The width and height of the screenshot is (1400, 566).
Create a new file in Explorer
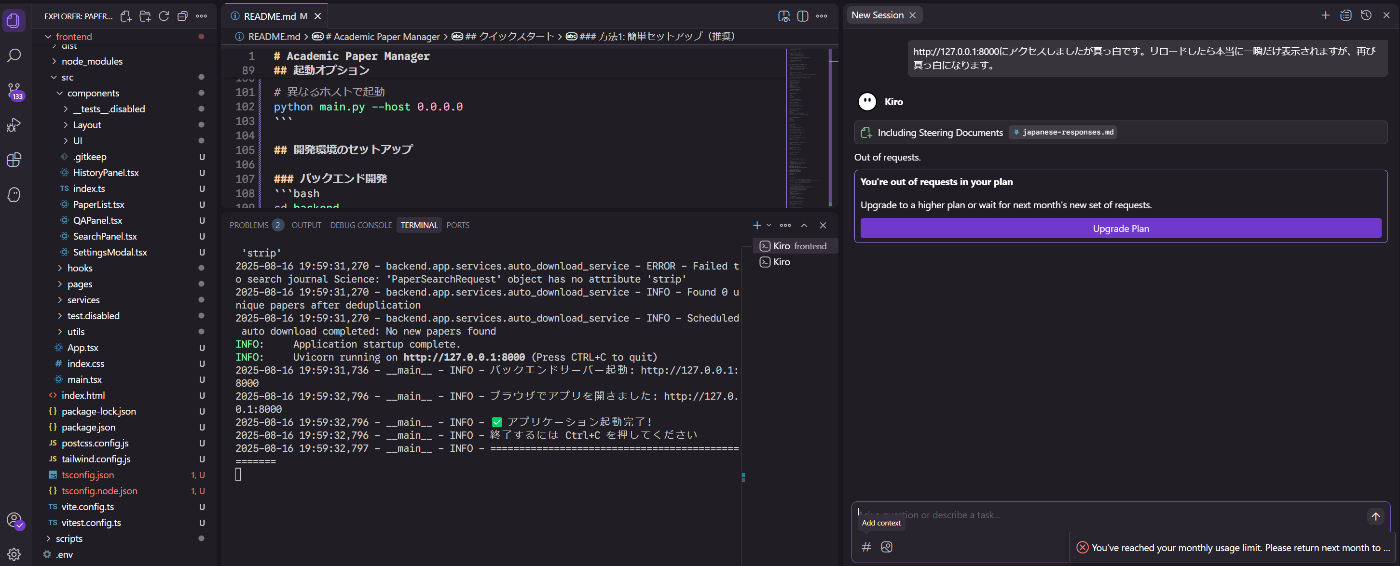(x=126, y=16)
